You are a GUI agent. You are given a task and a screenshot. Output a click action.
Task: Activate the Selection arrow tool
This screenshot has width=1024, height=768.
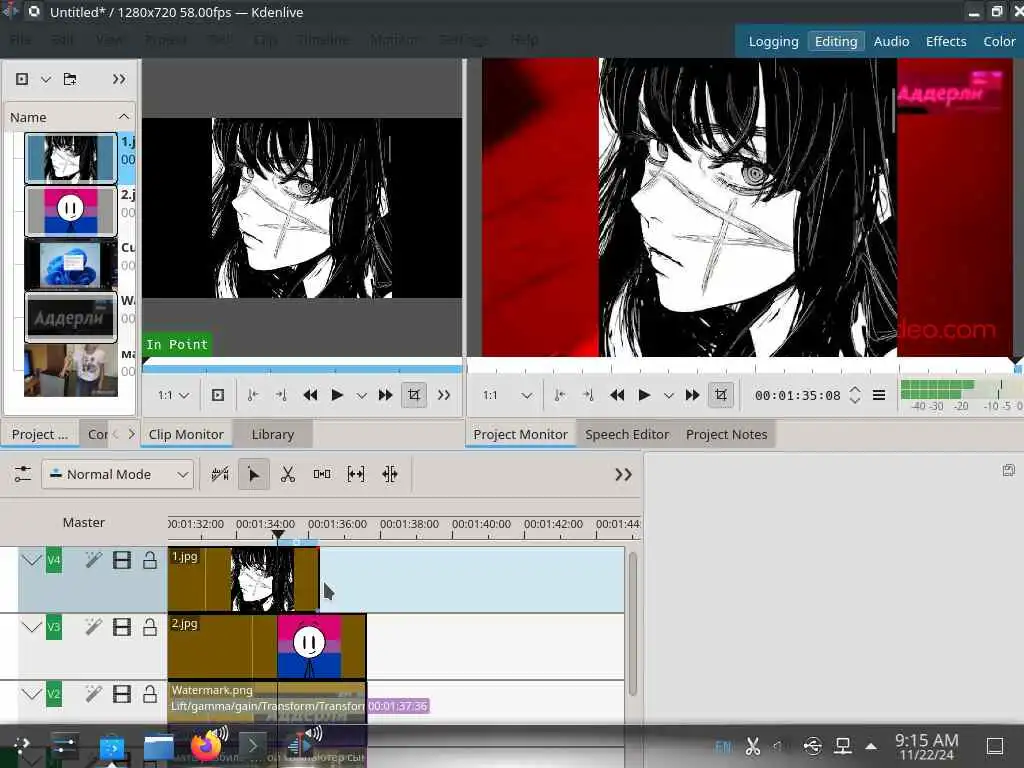pos(253,474)
